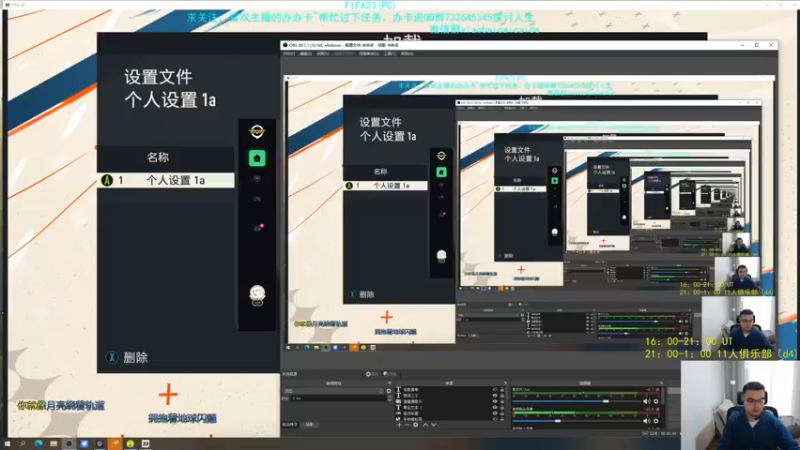Mute the second audio mixer channel

[x=646, y=421]
